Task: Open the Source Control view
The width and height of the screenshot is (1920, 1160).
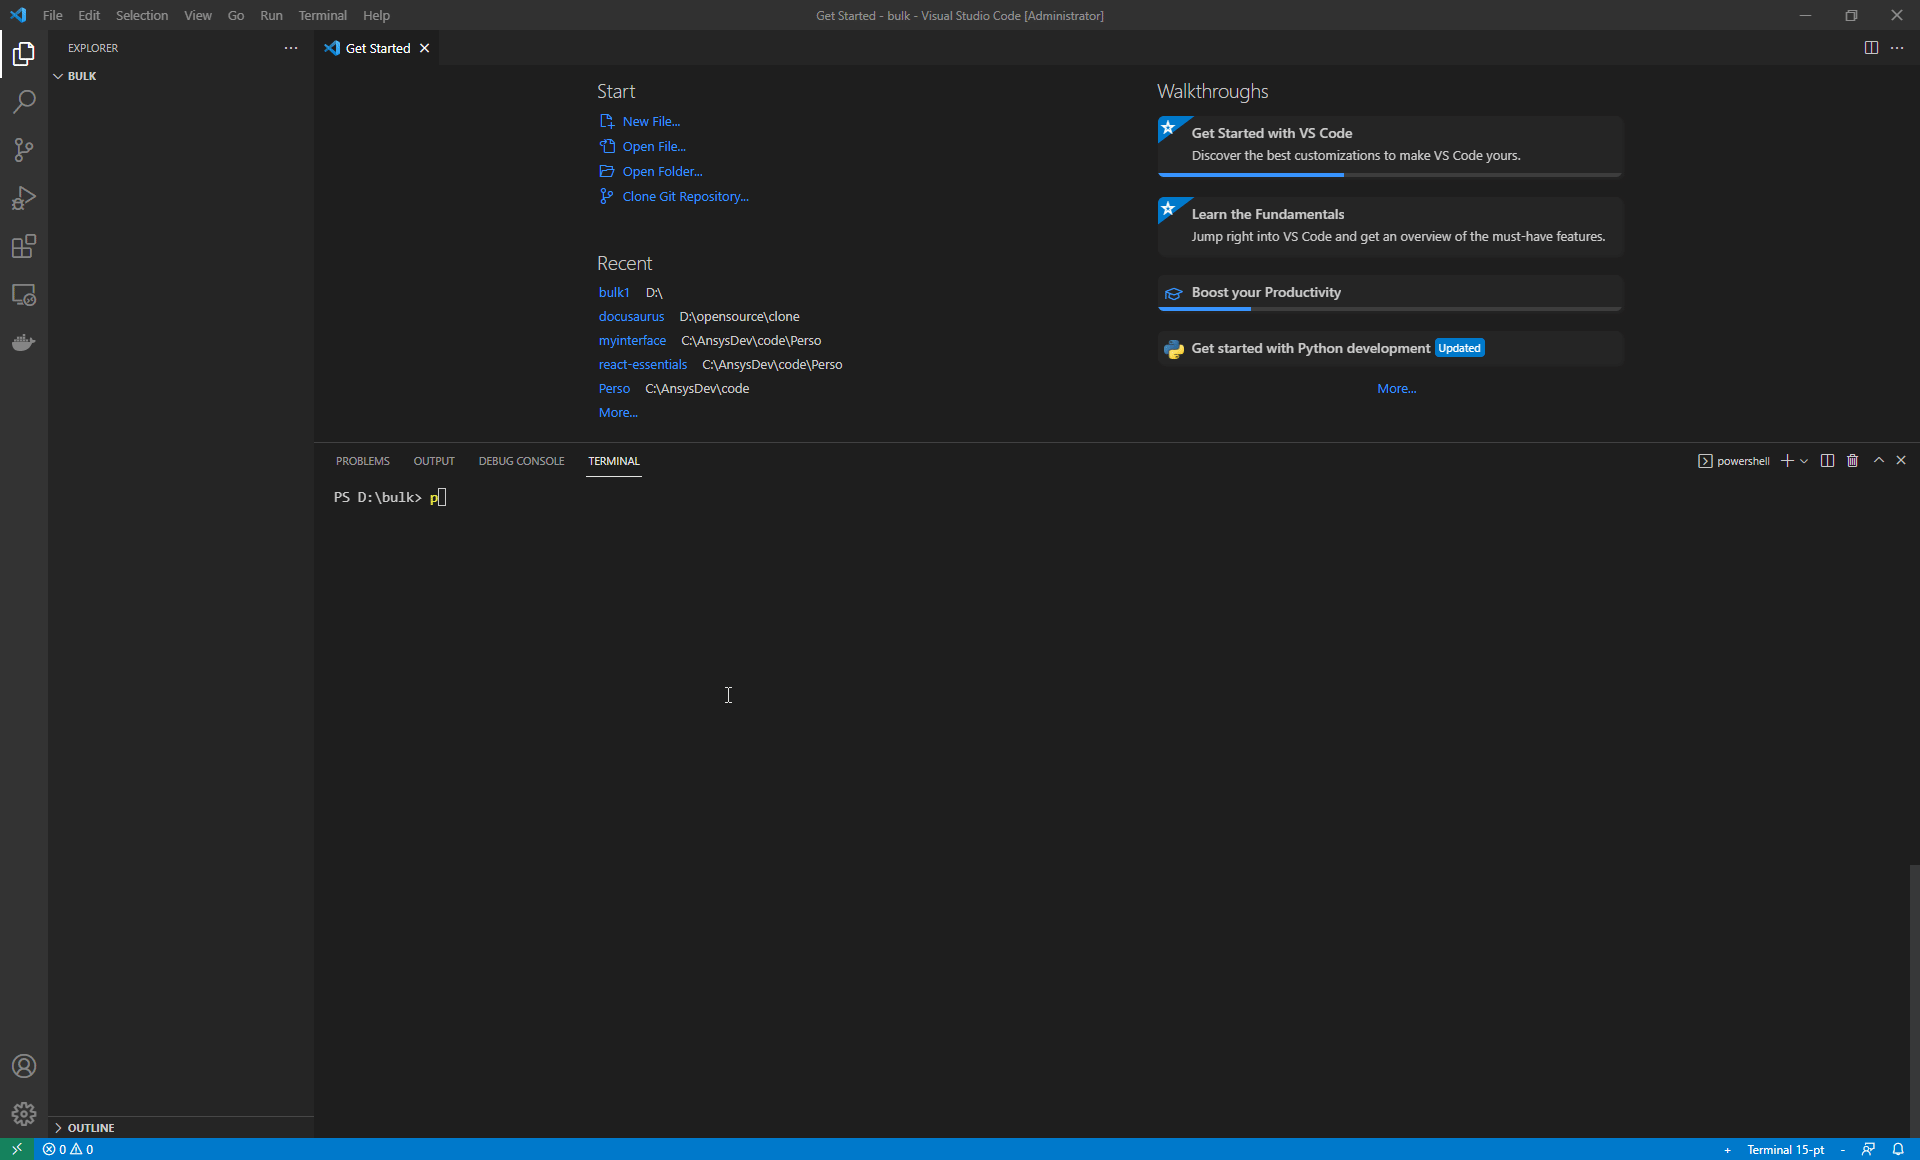Action: click(x=24, y=150)
